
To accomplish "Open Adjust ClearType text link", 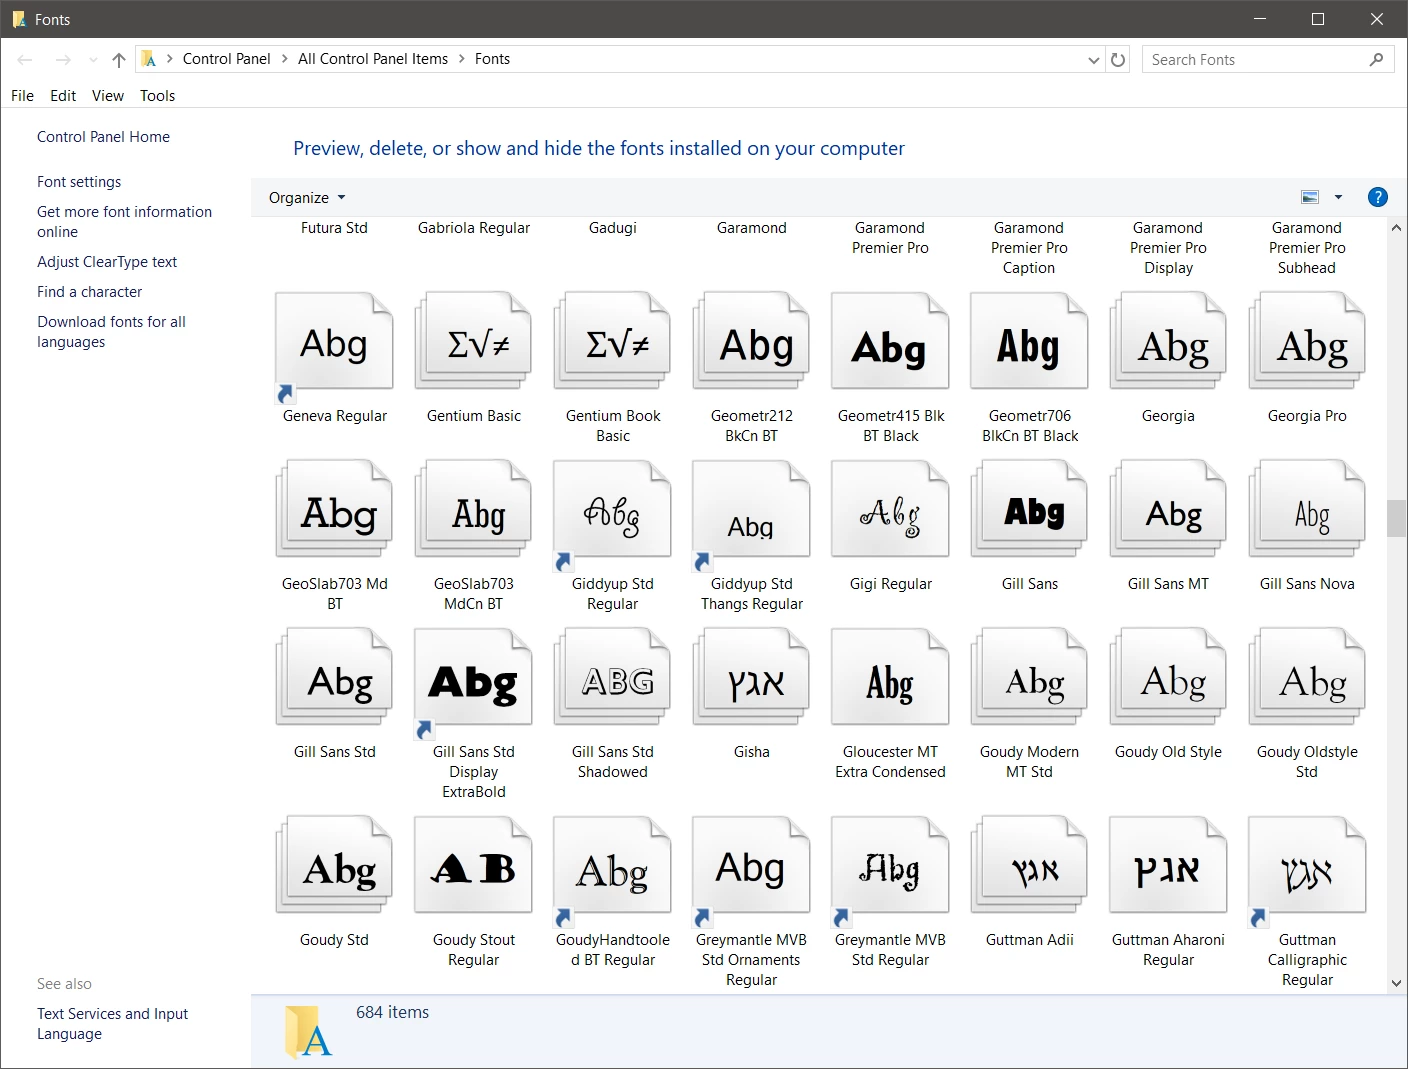I will pyautogui.click(x=107, y=262).
